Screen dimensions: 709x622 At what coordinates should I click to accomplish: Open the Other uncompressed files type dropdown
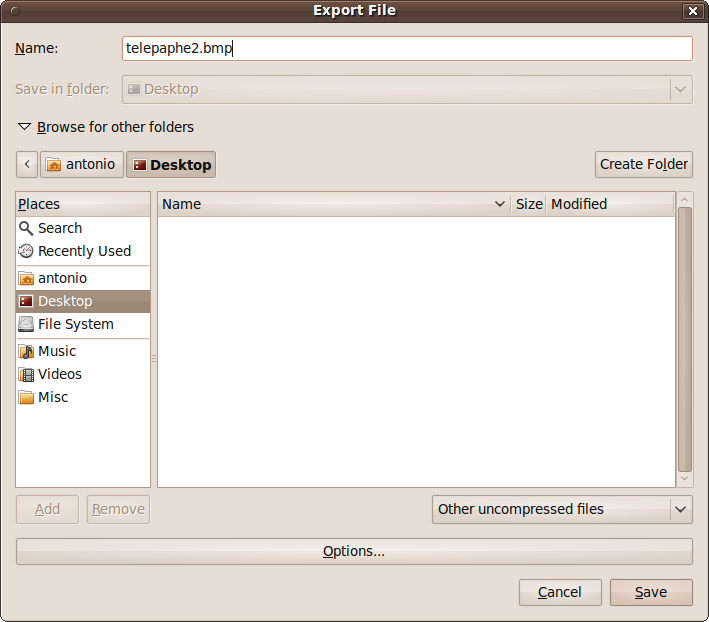(562, 509)
